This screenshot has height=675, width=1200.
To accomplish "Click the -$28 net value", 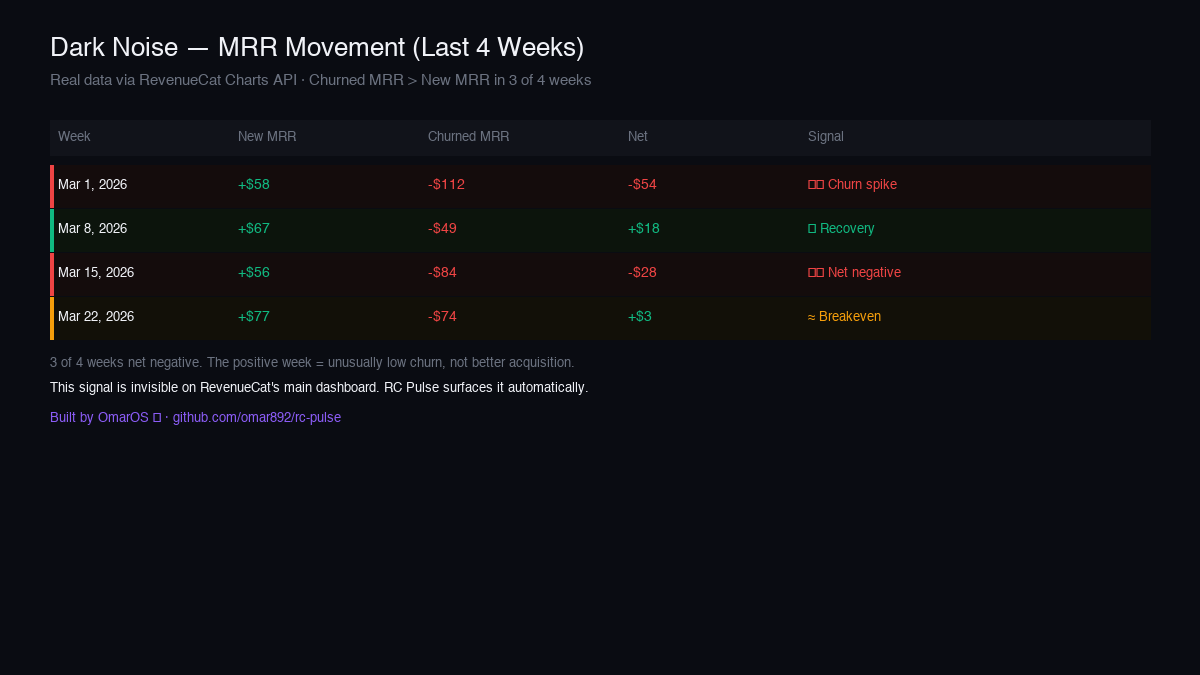I will [642, 273].
